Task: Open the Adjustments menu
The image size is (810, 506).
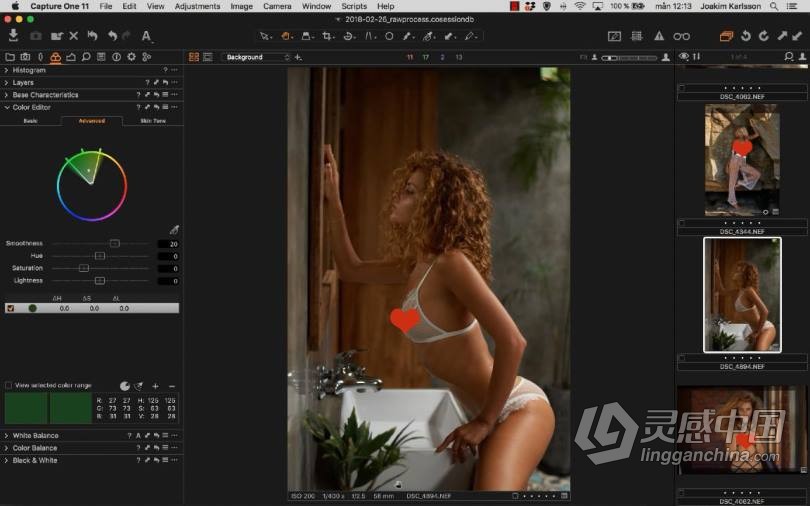Action: [x=197, y=6]
